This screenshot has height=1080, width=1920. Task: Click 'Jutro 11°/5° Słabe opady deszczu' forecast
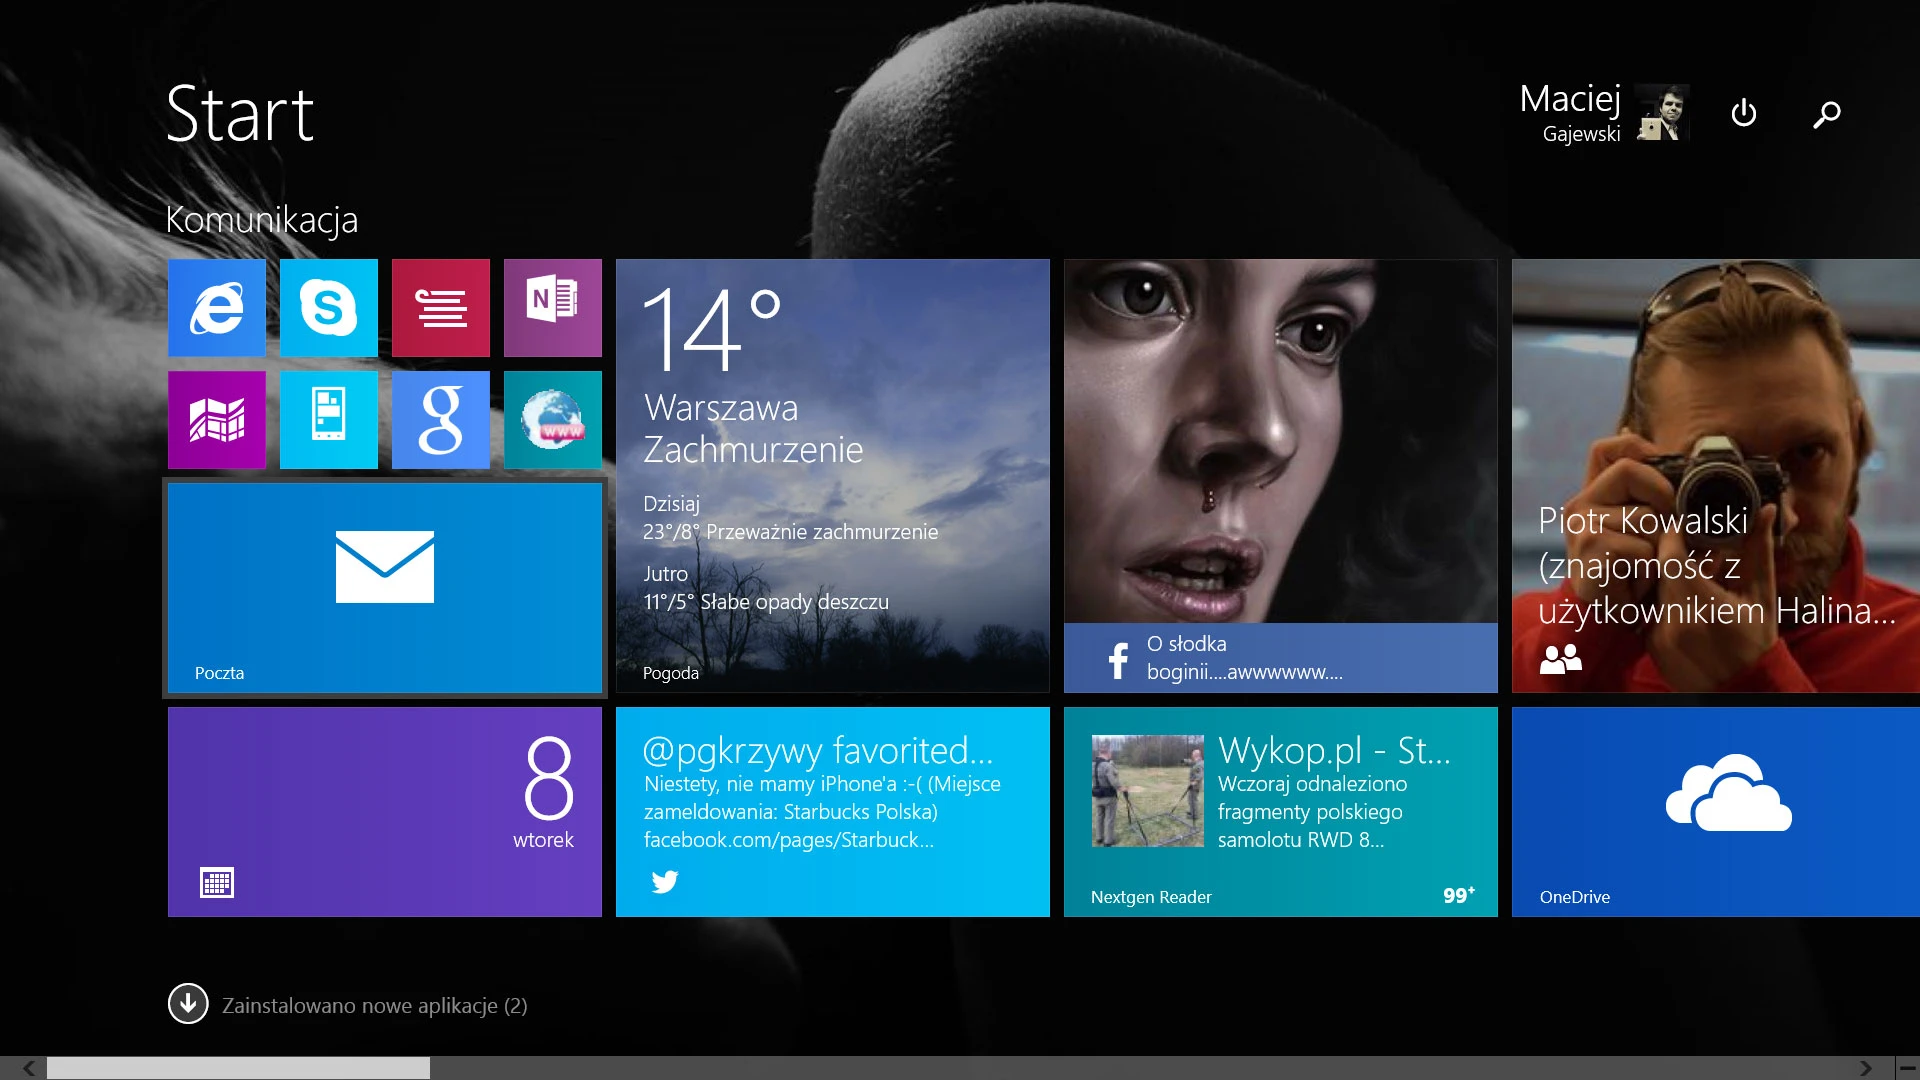pos(766,588)
